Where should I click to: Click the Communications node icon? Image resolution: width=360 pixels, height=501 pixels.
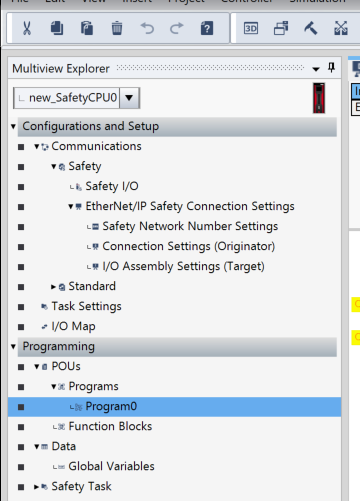[x=45, y=147]
